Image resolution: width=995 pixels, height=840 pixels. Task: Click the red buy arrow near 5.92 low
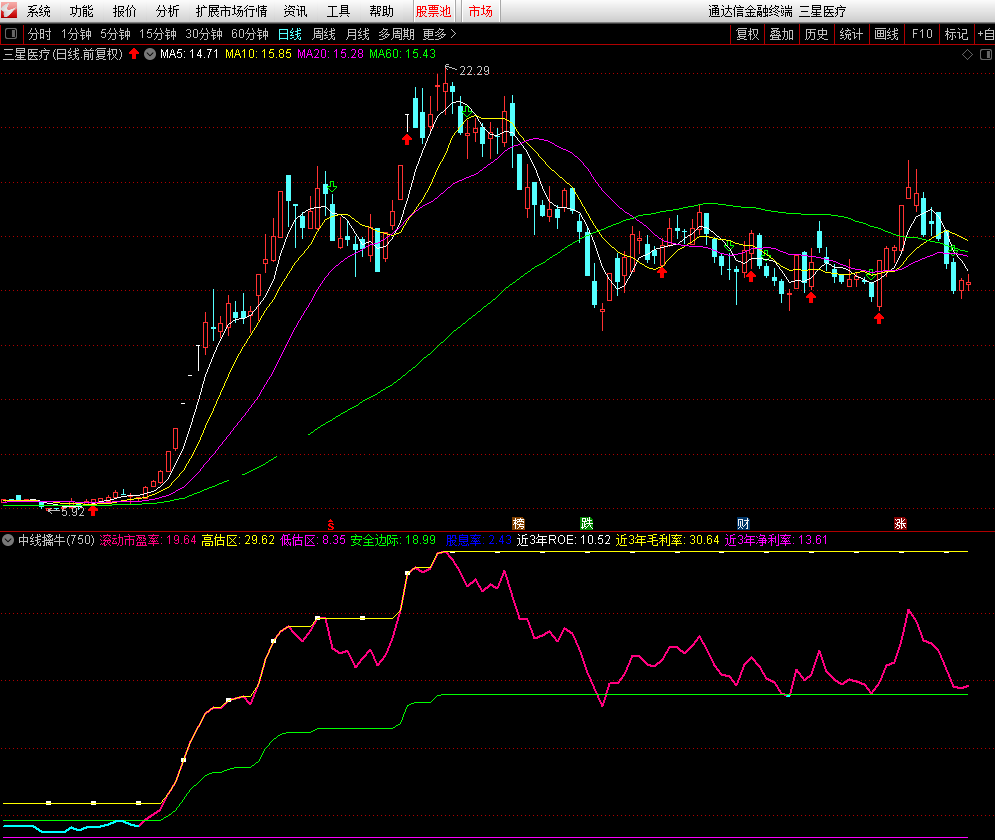click(x=93, y=510)
